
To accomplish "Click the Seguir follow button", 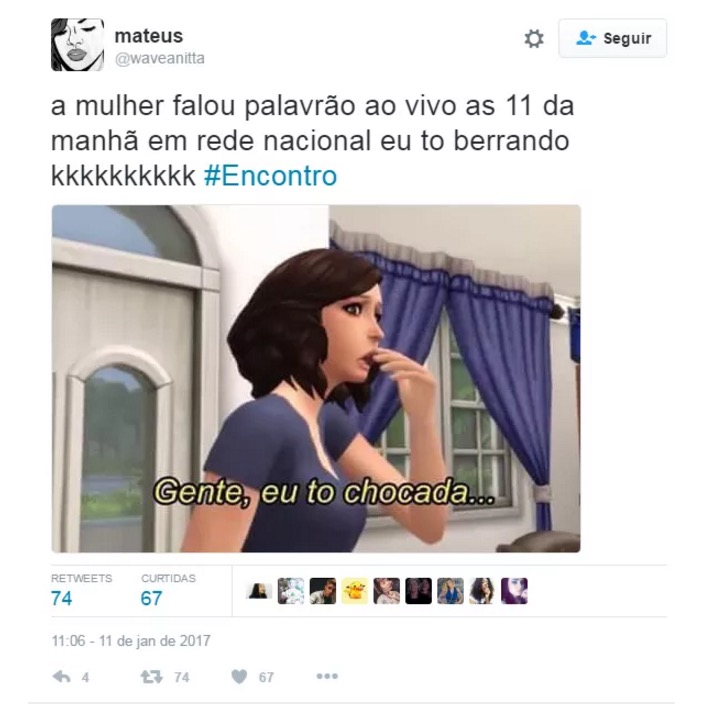I will (x=612, y=38).
